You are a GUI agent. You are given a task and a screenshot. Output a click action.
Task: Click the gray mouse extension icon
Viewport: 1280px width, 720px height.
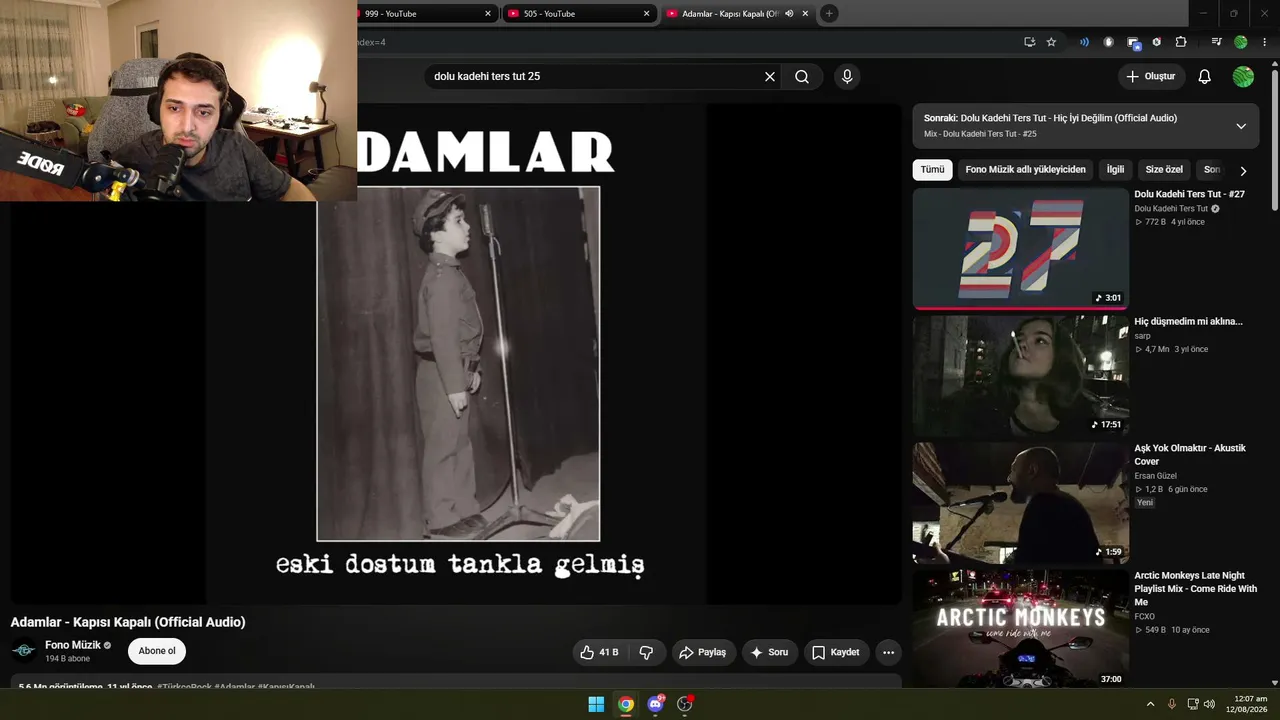click(1108, 42)
